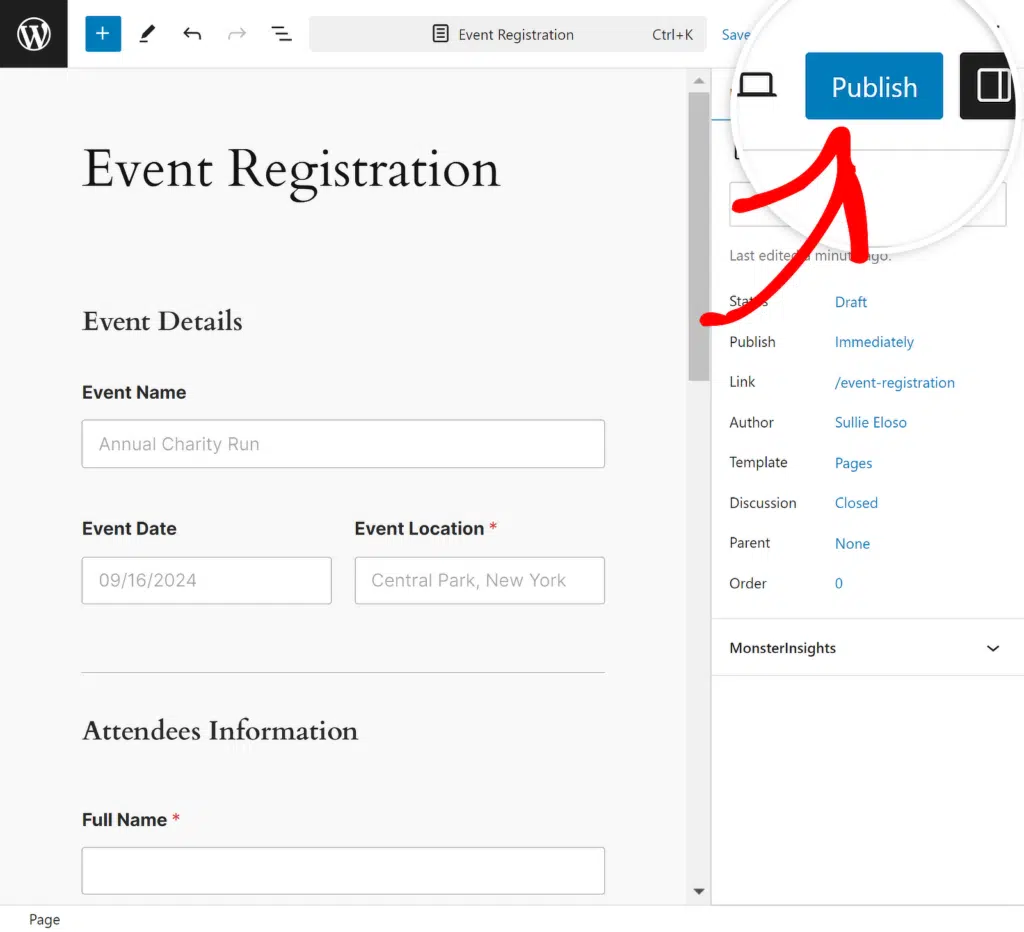Open the Draft status dropdown

(x=851, y=302)
